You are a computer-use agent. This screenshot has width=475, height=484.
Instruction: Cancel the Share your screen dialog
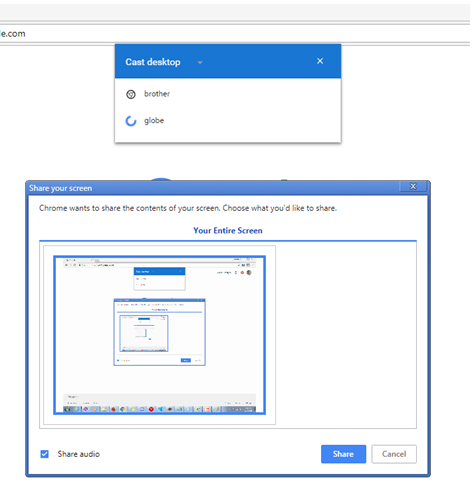point(394,454)
